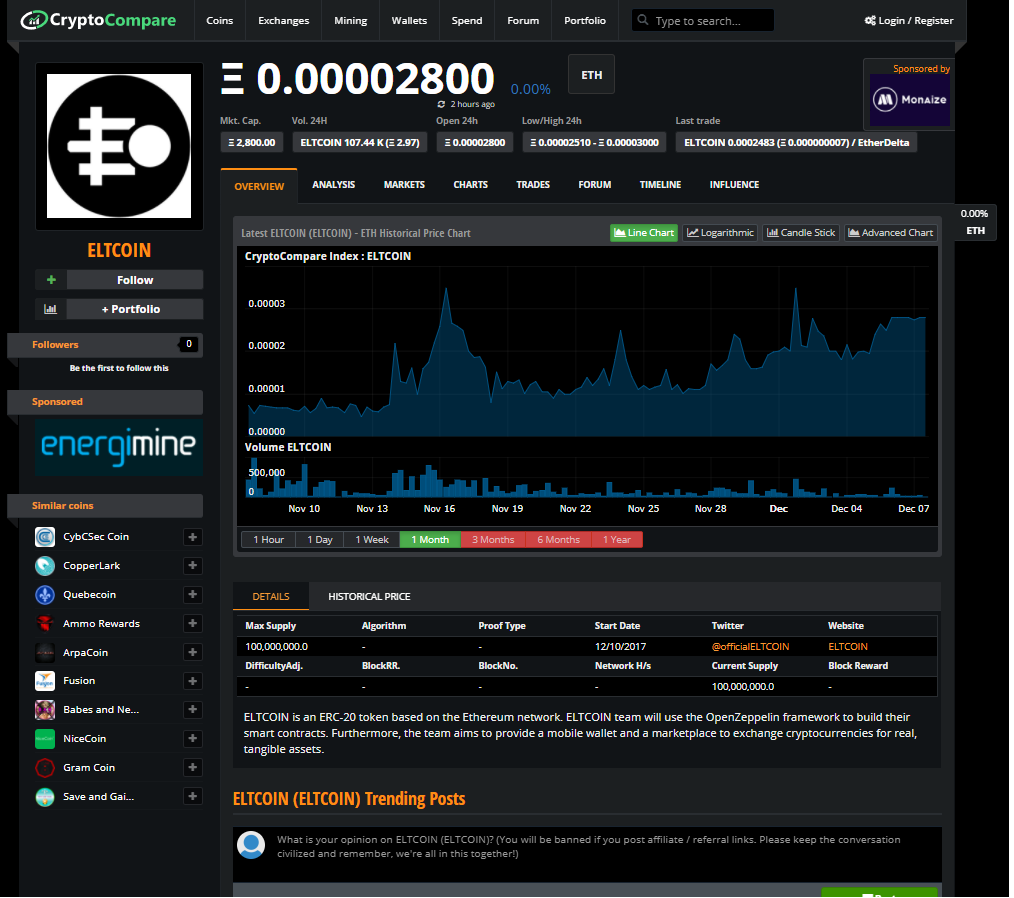
Task: Open the Coins menu
Action: [219, 21]
